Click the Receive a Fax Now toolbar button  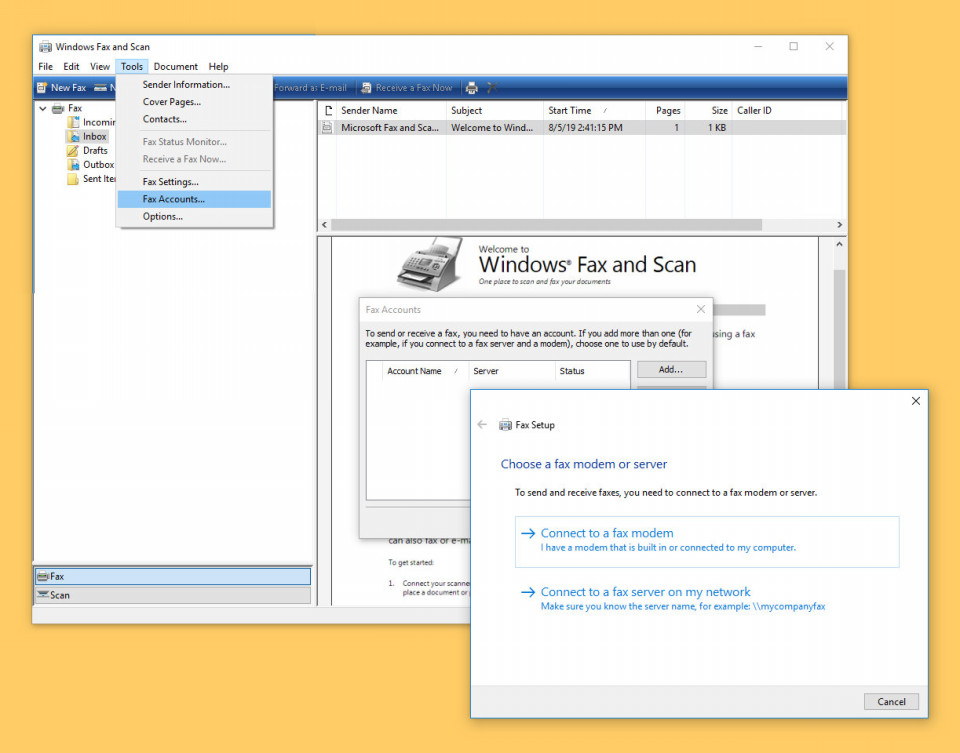(x=407, y=88)
